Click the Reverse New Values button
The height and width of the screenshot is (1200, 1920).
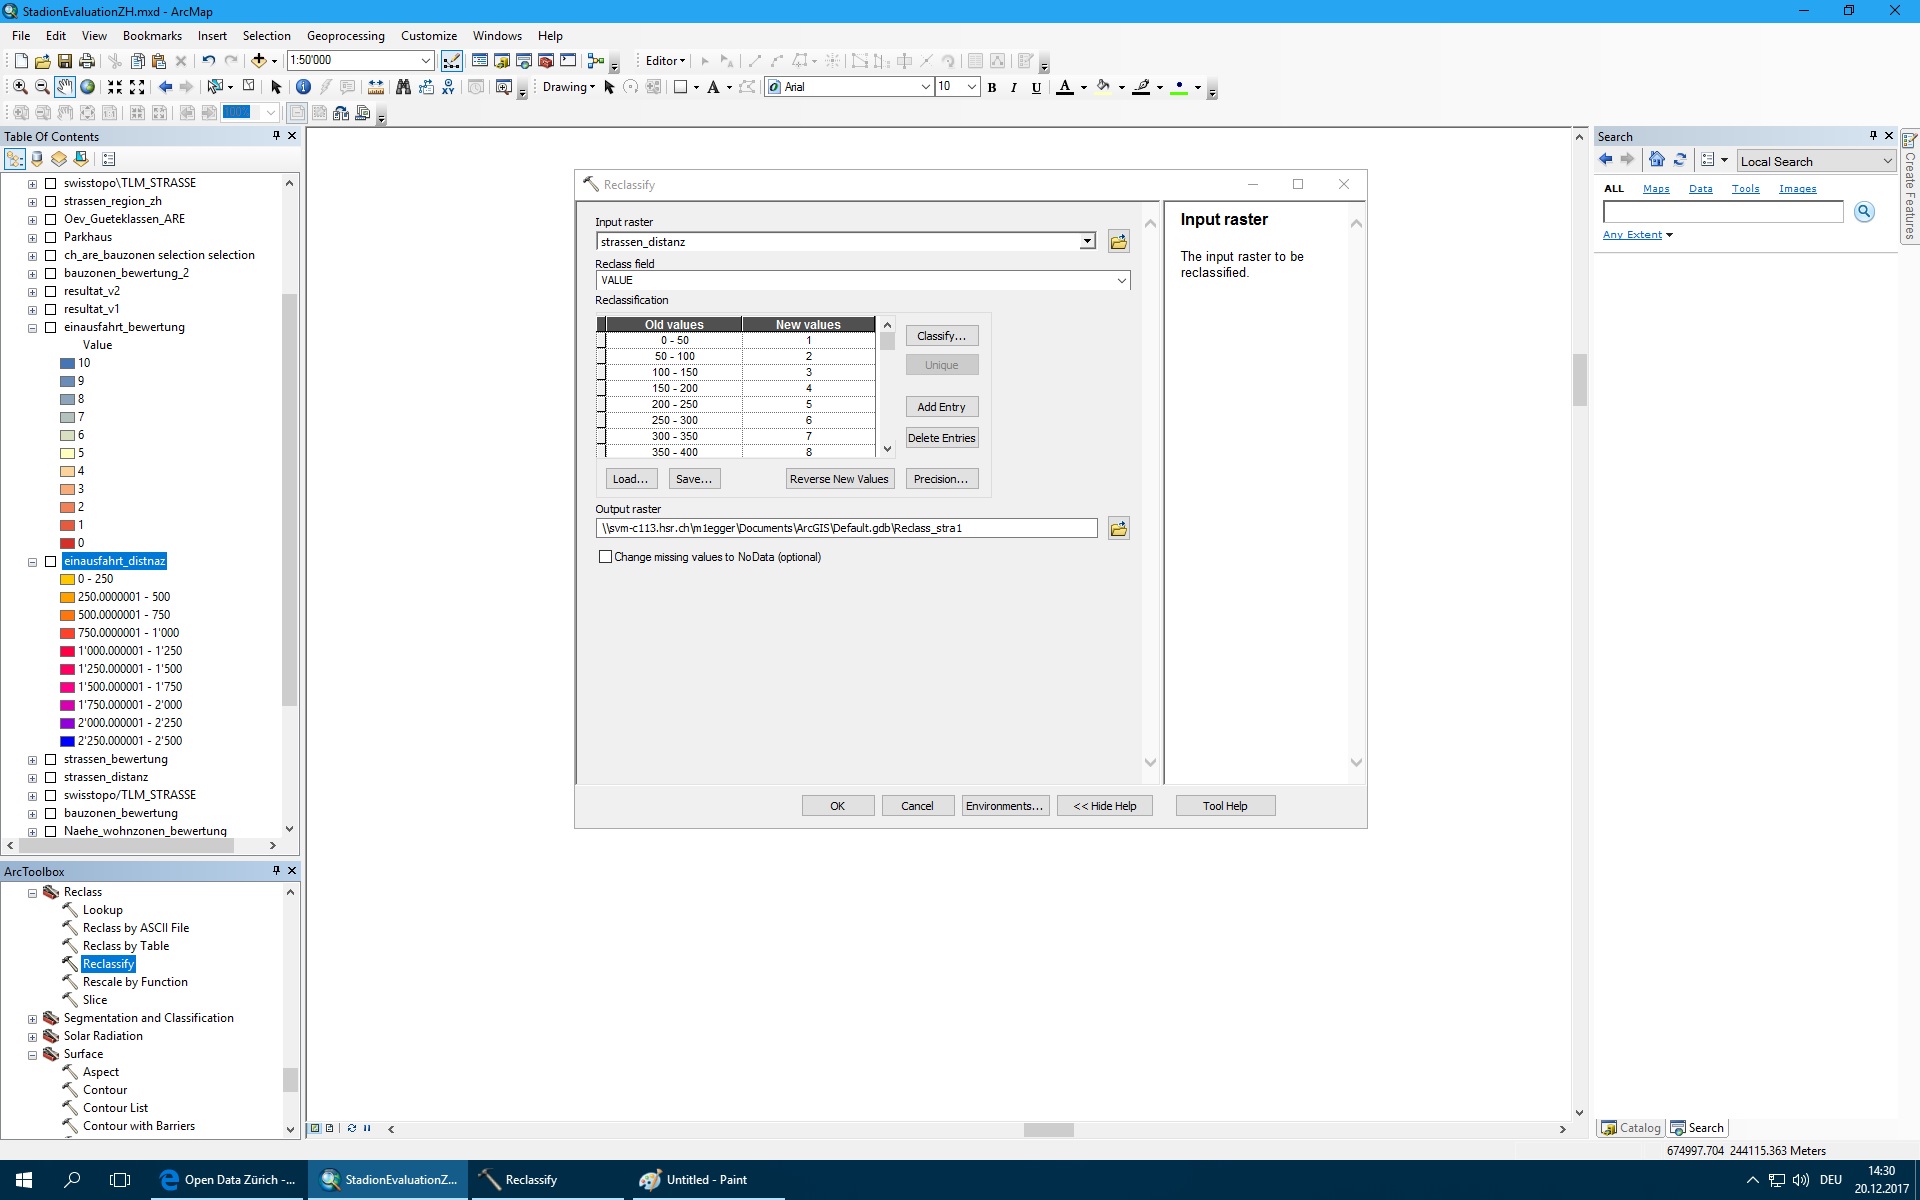(838, 479)
